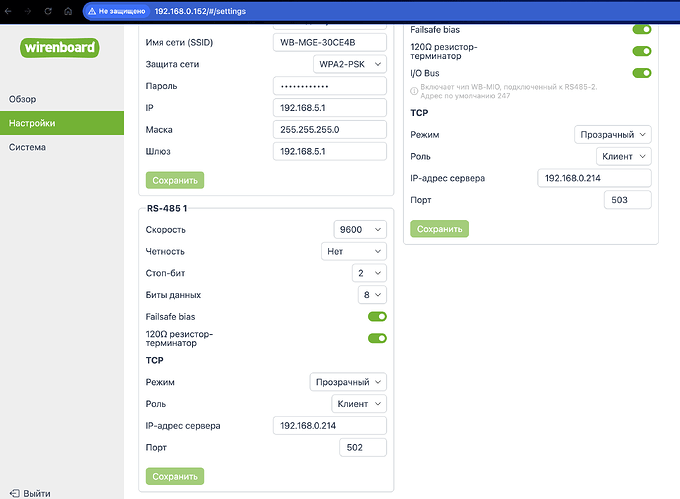The width and height of the screenshot is (680, 499).
Task: Click Сохранить below port 503
Action: [x=439, y=229]
